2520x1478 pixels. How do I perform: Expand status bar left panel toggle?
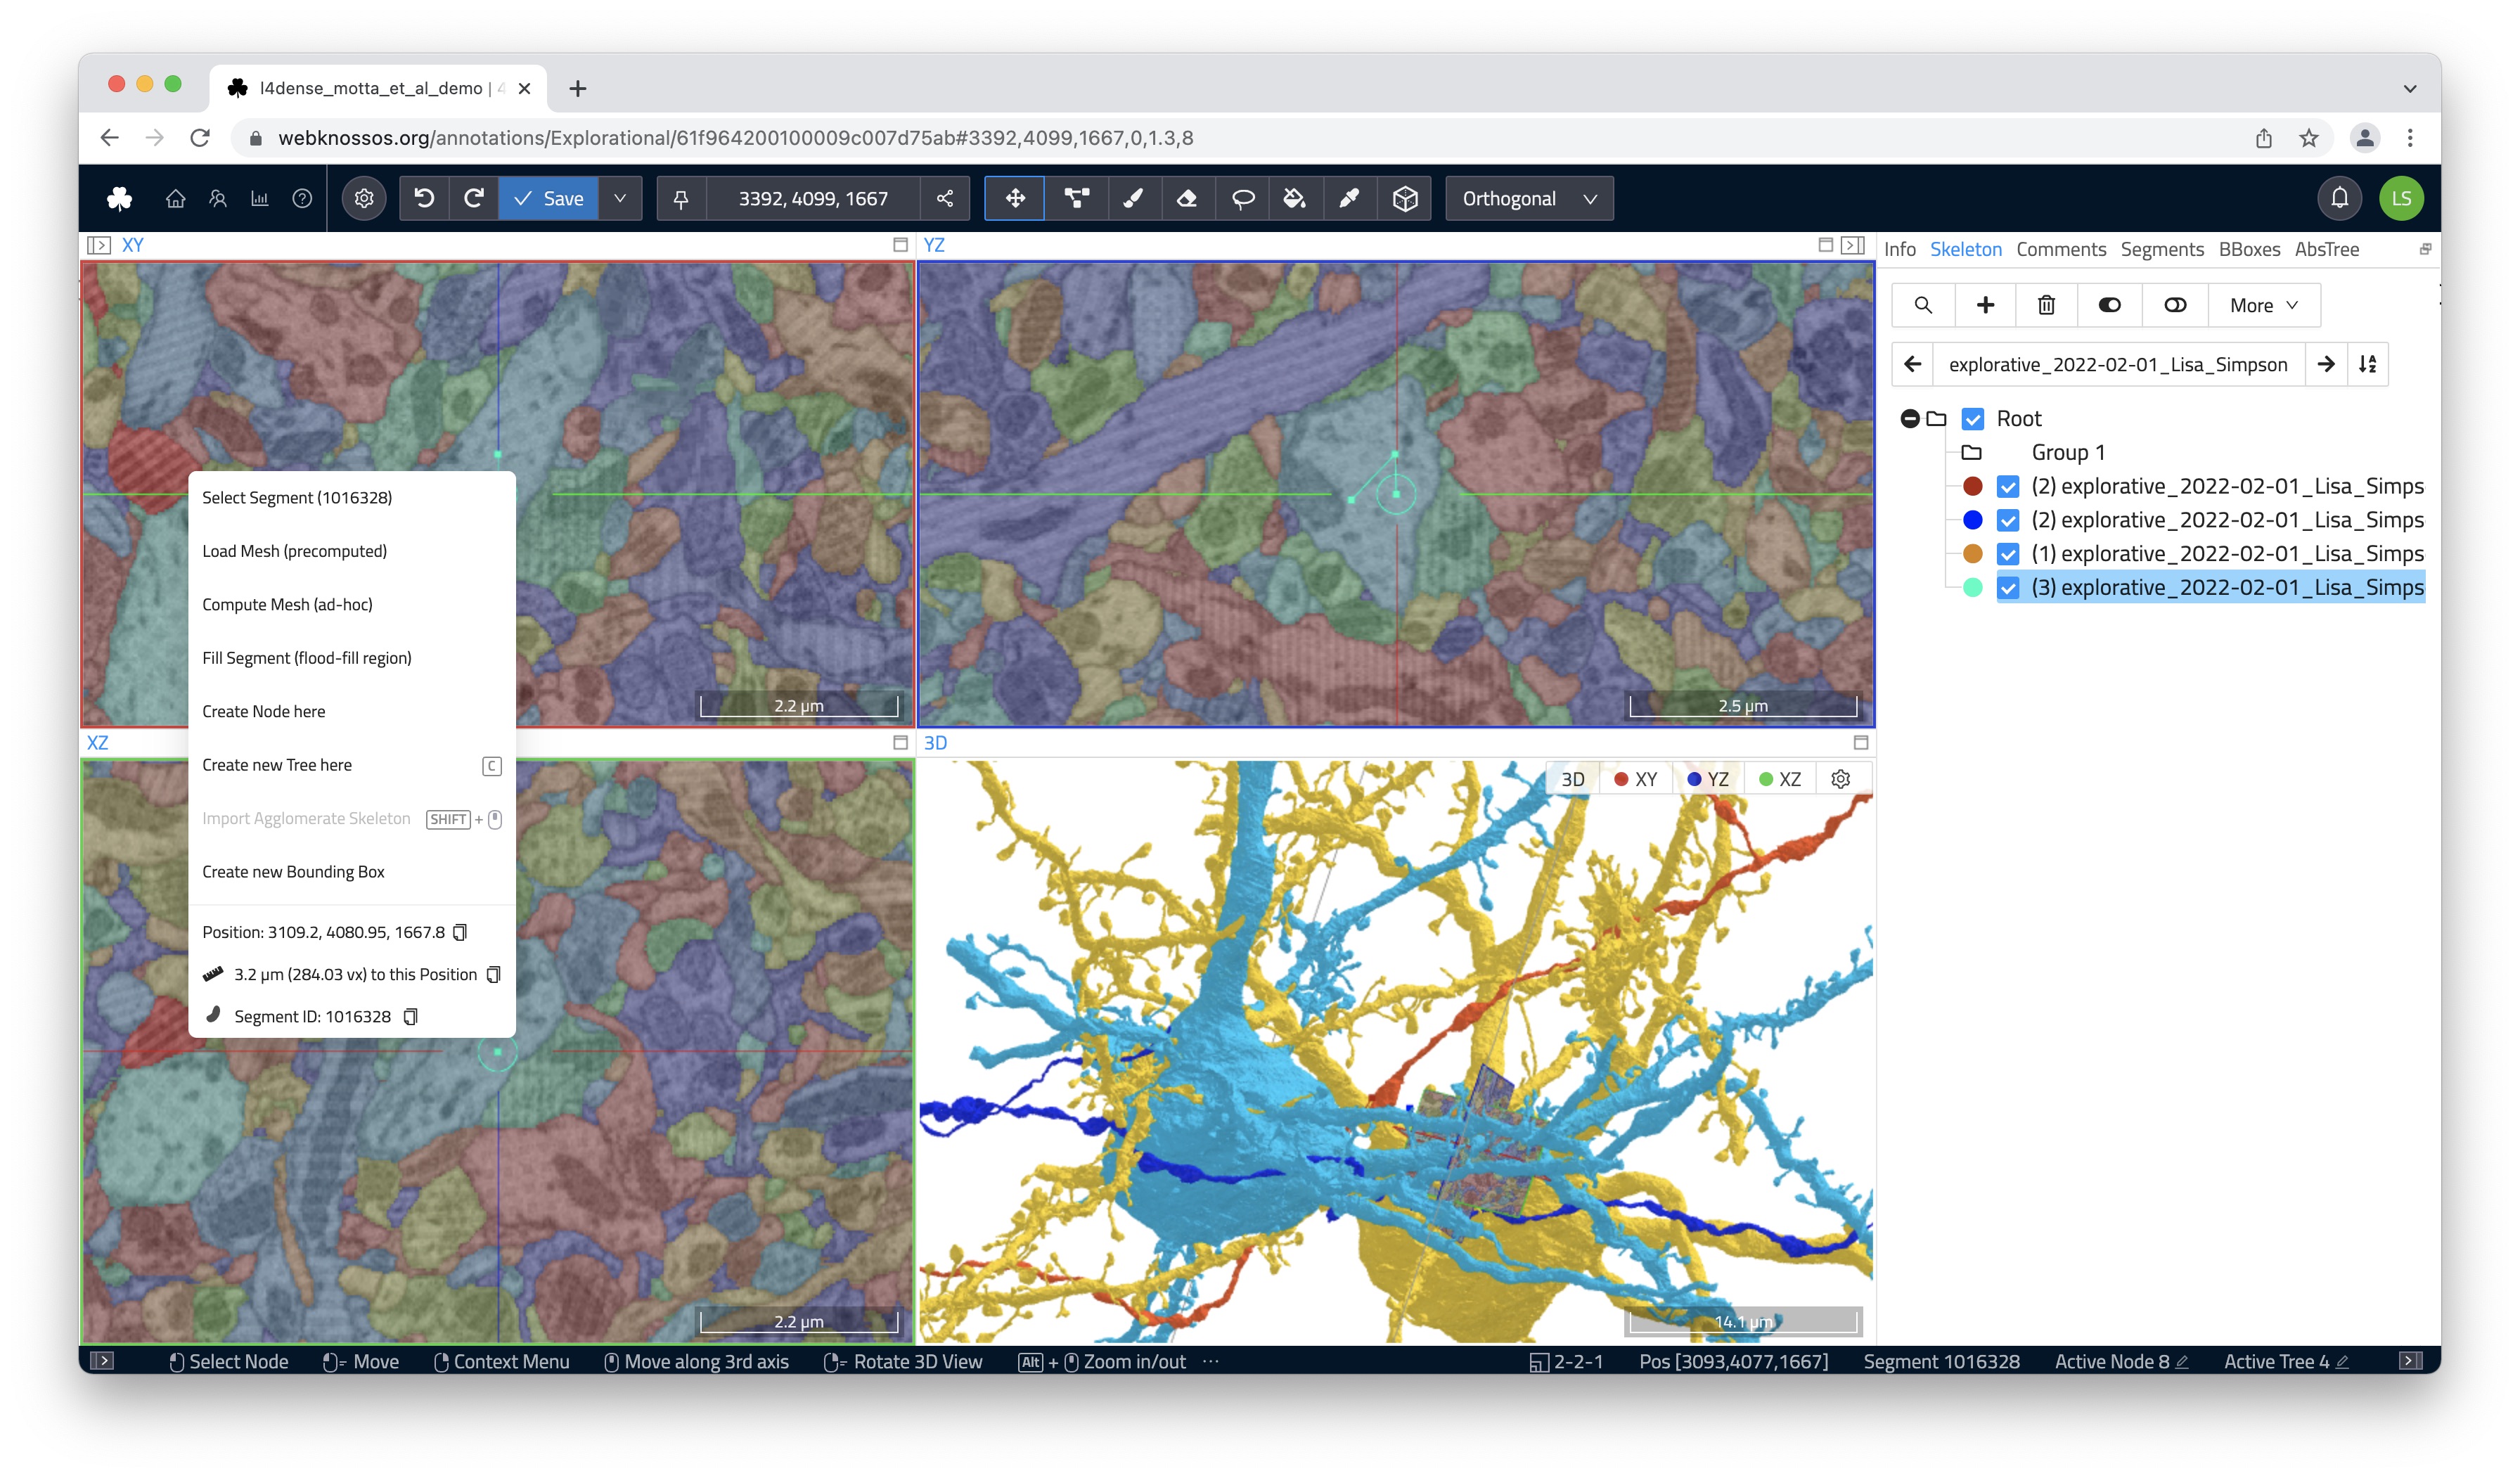coord(102,1361)
